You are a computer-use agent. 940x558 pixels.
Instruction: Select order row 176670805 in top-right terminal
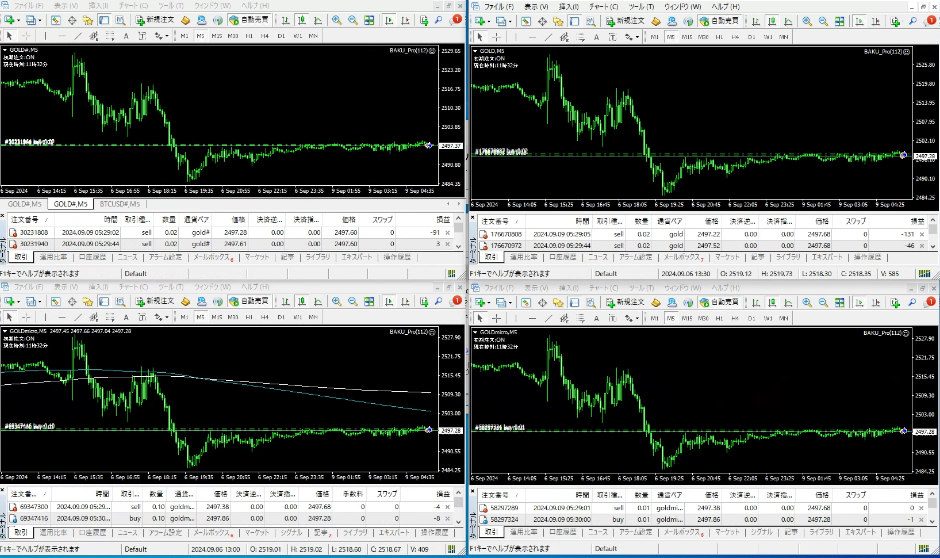coord(701,234)
